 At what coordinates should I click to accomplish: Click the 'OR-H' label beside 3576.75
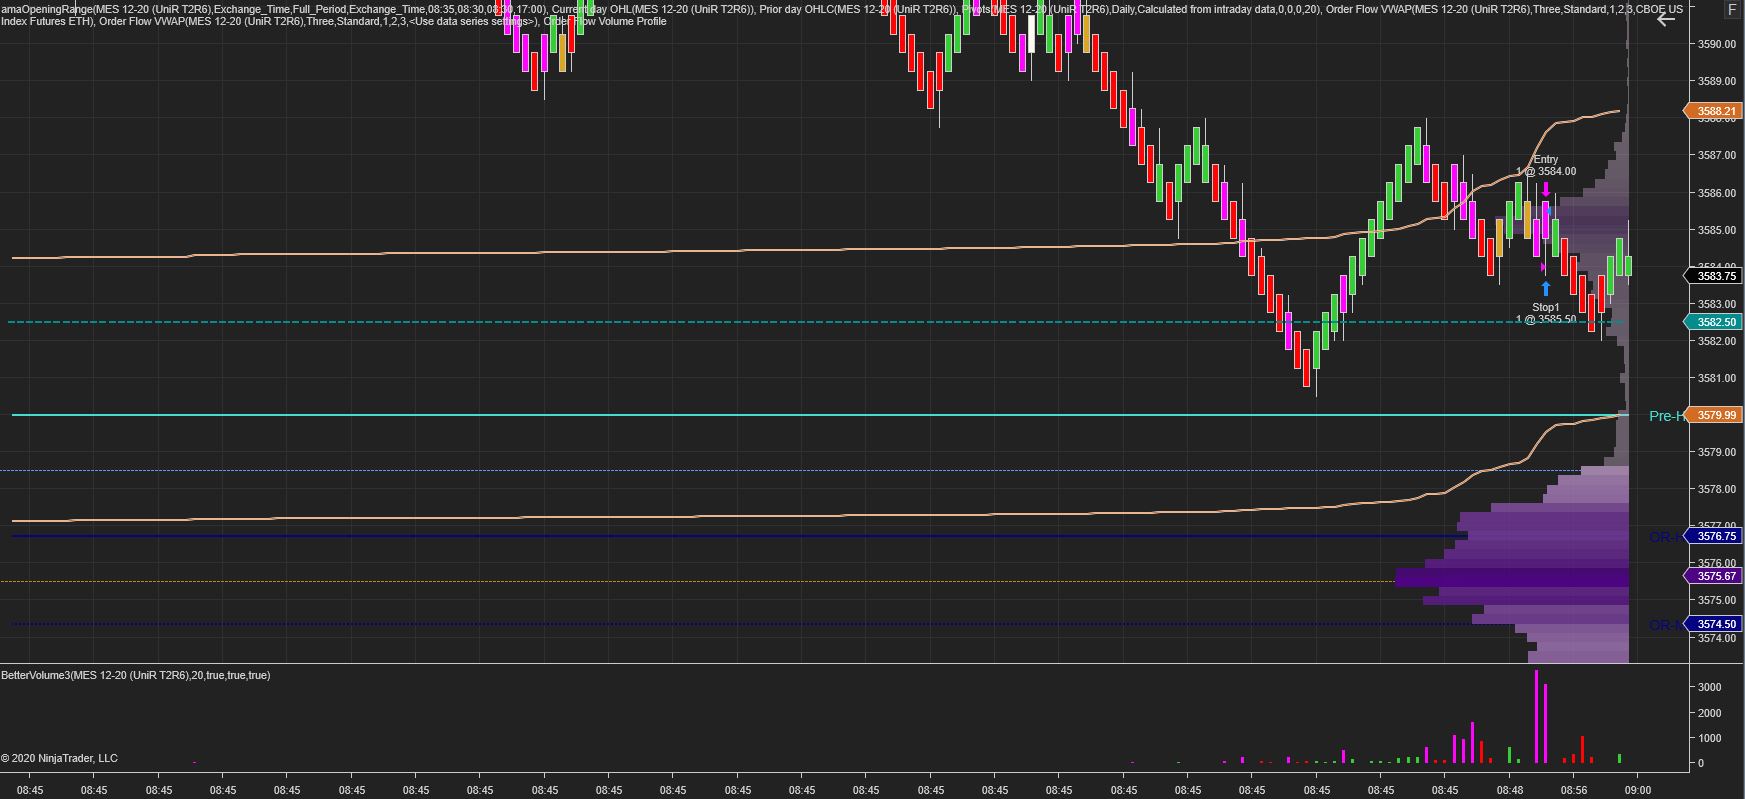pyautogui.click(x=1666, y=537)
